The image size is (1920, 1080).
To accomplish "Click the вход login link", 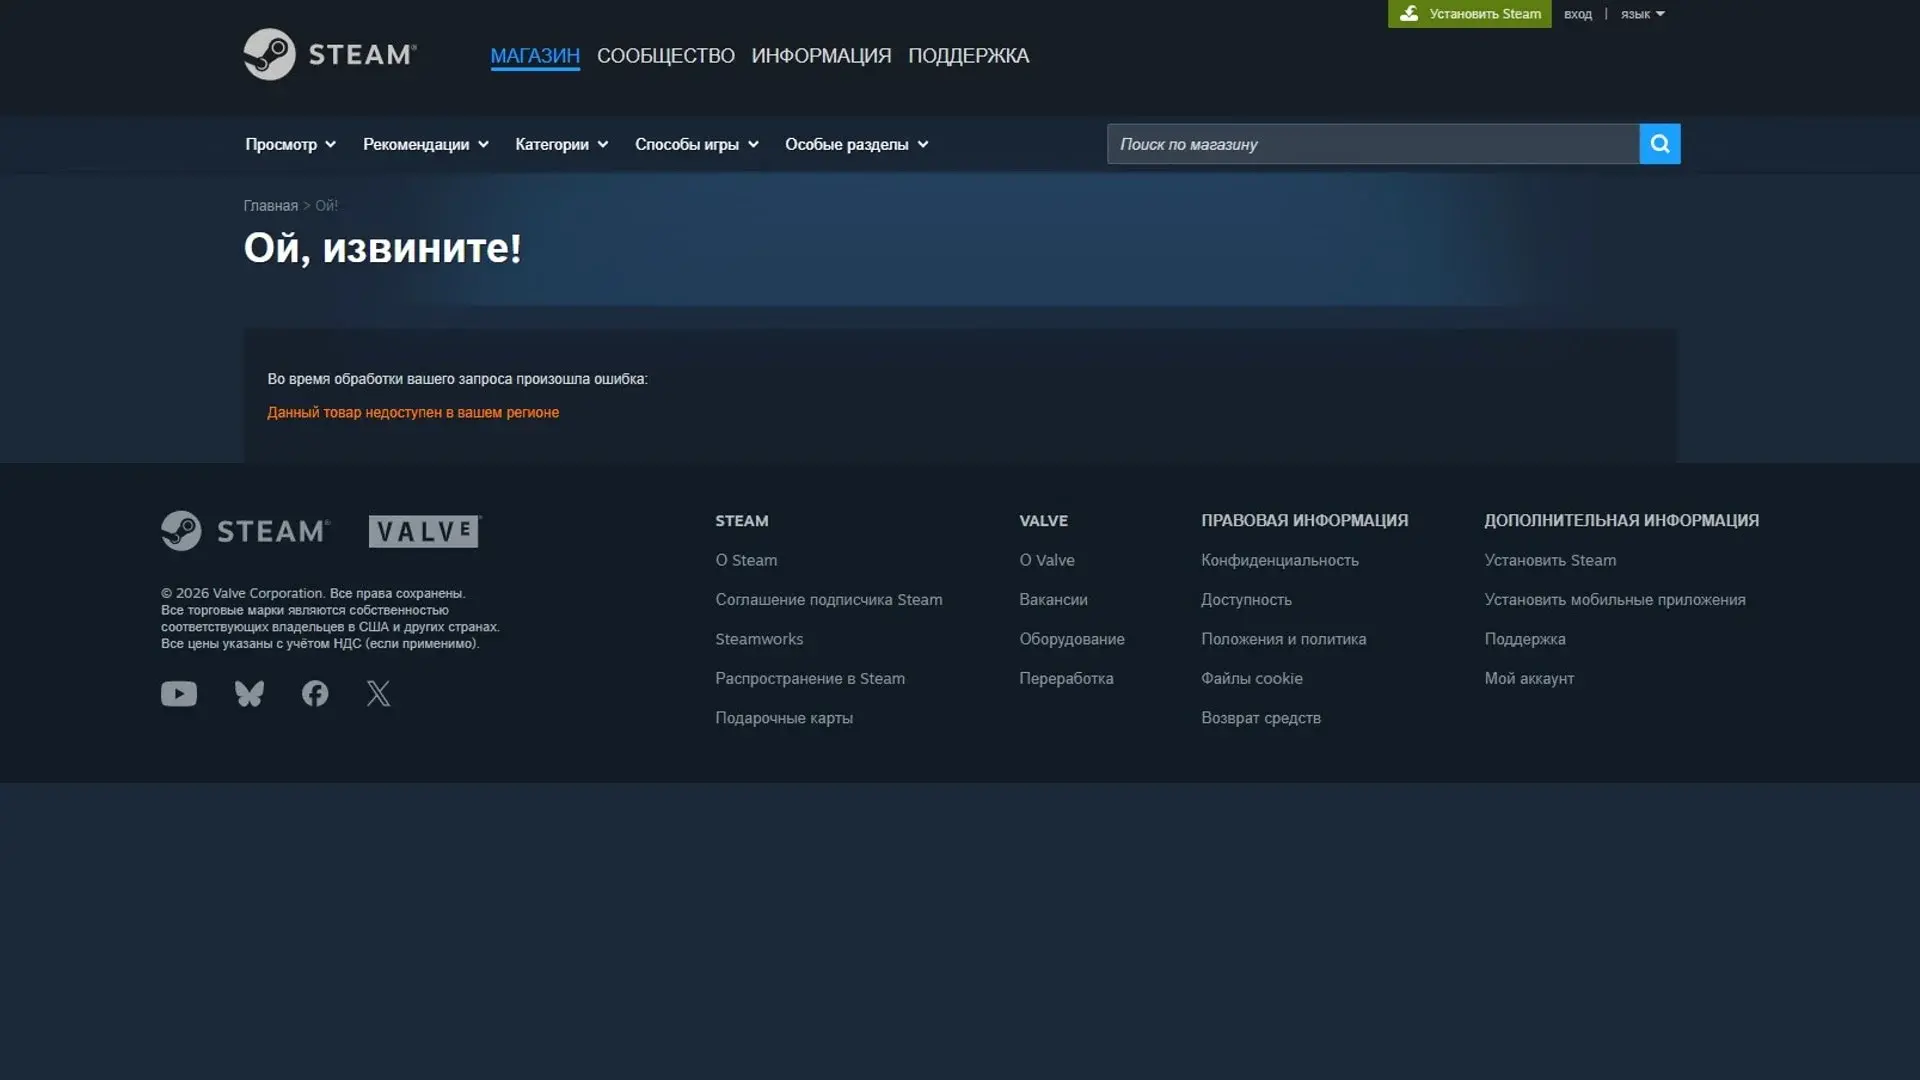I will [1577, 14].
